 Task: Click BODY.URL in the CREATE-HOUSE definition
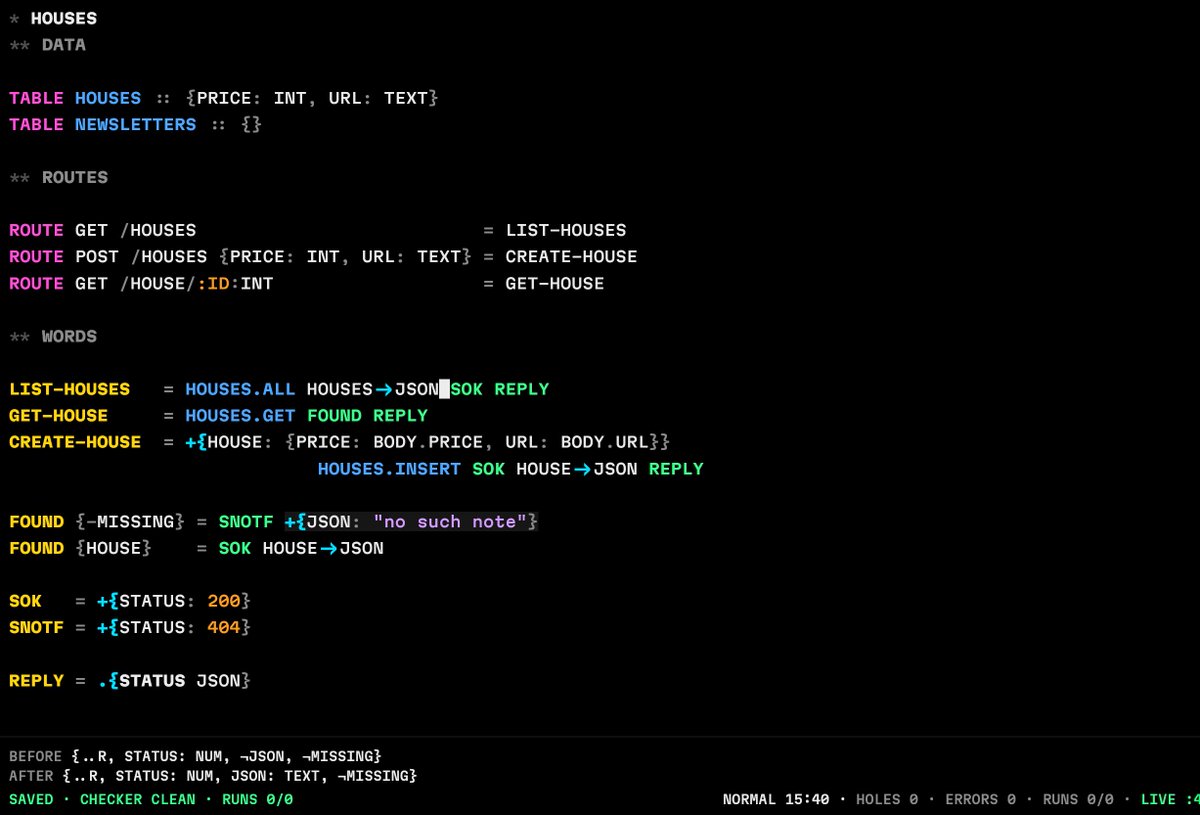pos(604,442)
